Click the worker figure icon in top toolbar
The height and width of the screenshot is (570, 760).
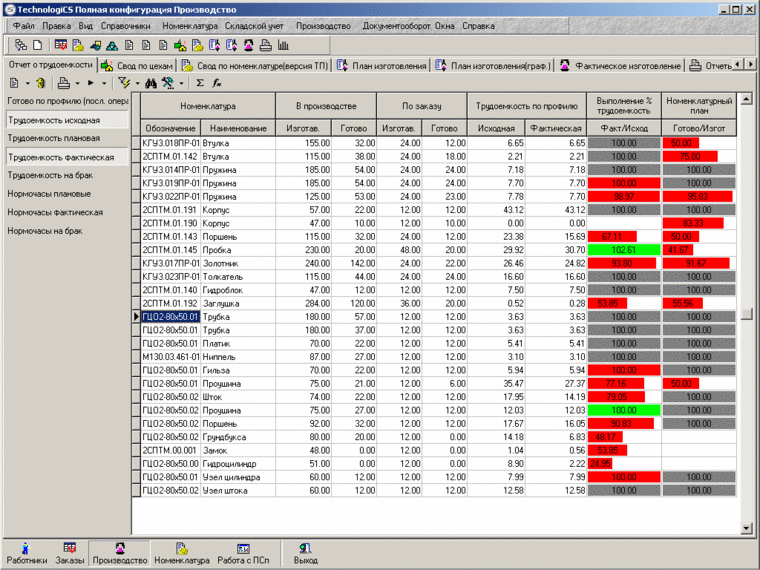(x=249, y=46)
